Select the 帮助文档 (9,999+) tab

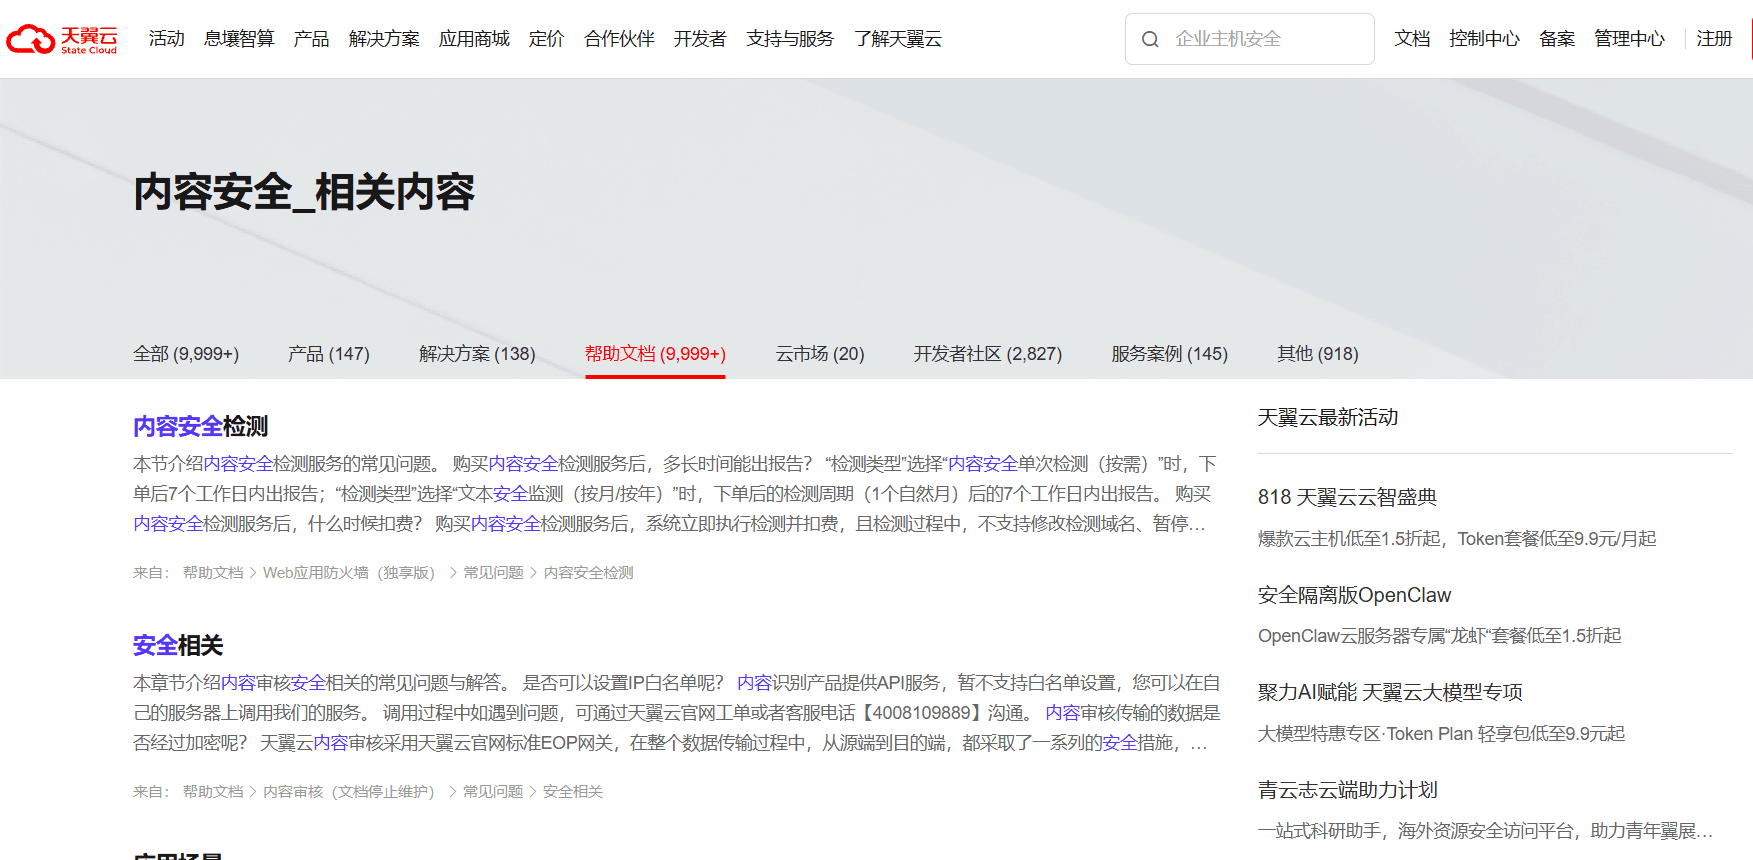click(x=655, y=354)
